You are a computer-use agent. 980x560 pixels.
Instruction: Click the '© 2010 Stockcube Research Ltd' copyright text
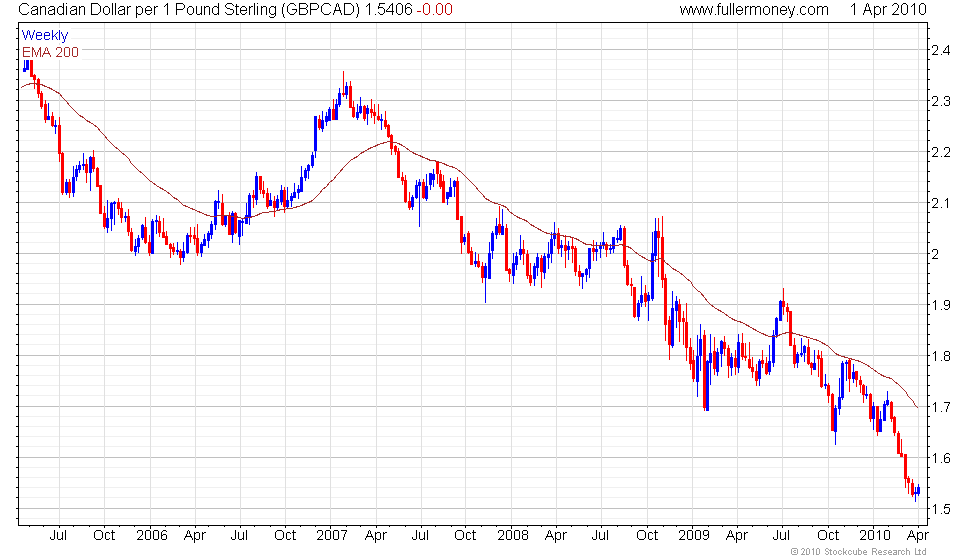[x=858, y=552]
